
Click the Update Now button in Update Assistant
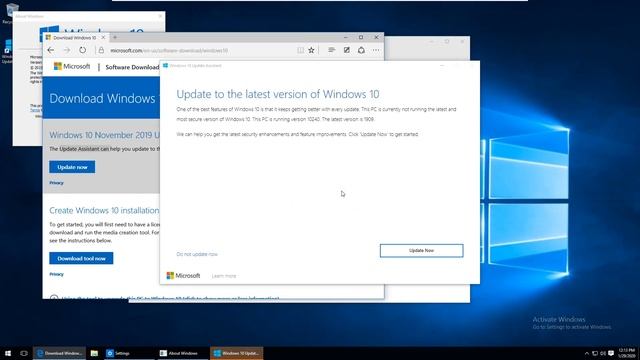[421, 251]
